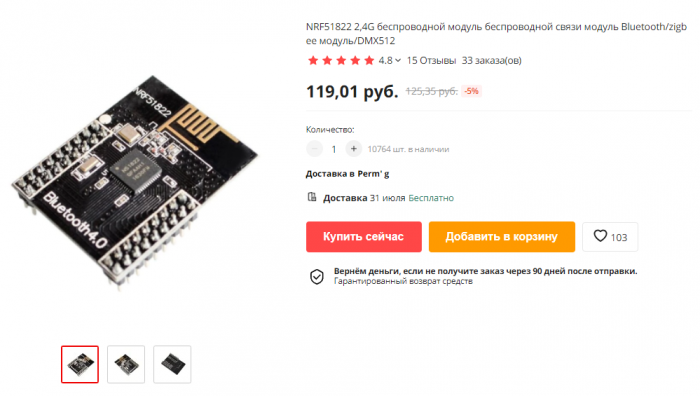700x396 pixels.
Task: Select the third product thumbnail
Action: (x=172, y=364)
